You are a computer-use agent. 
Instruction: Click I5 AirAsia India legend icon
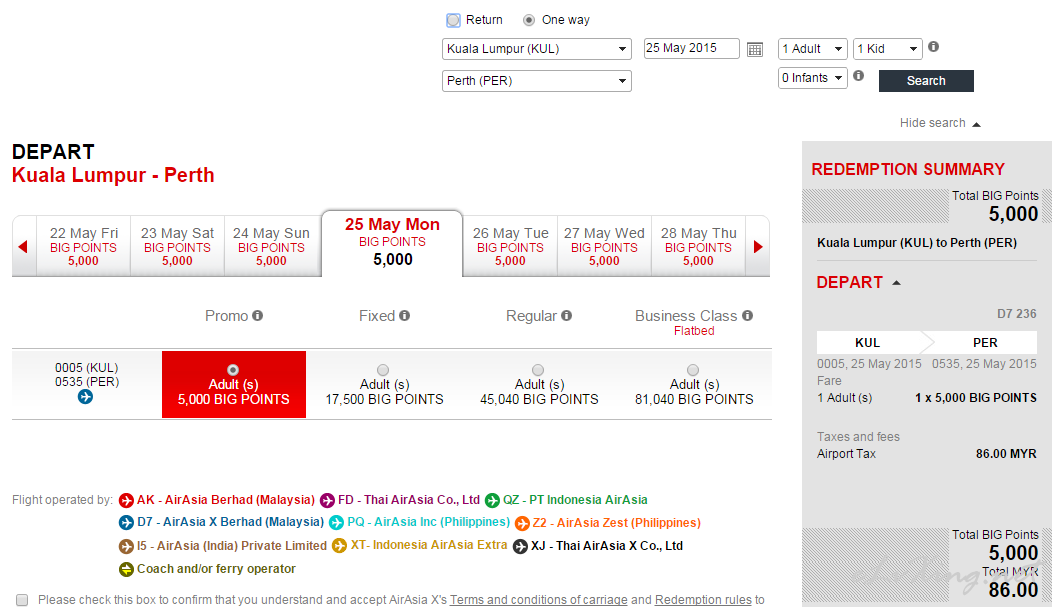(126, 546)
